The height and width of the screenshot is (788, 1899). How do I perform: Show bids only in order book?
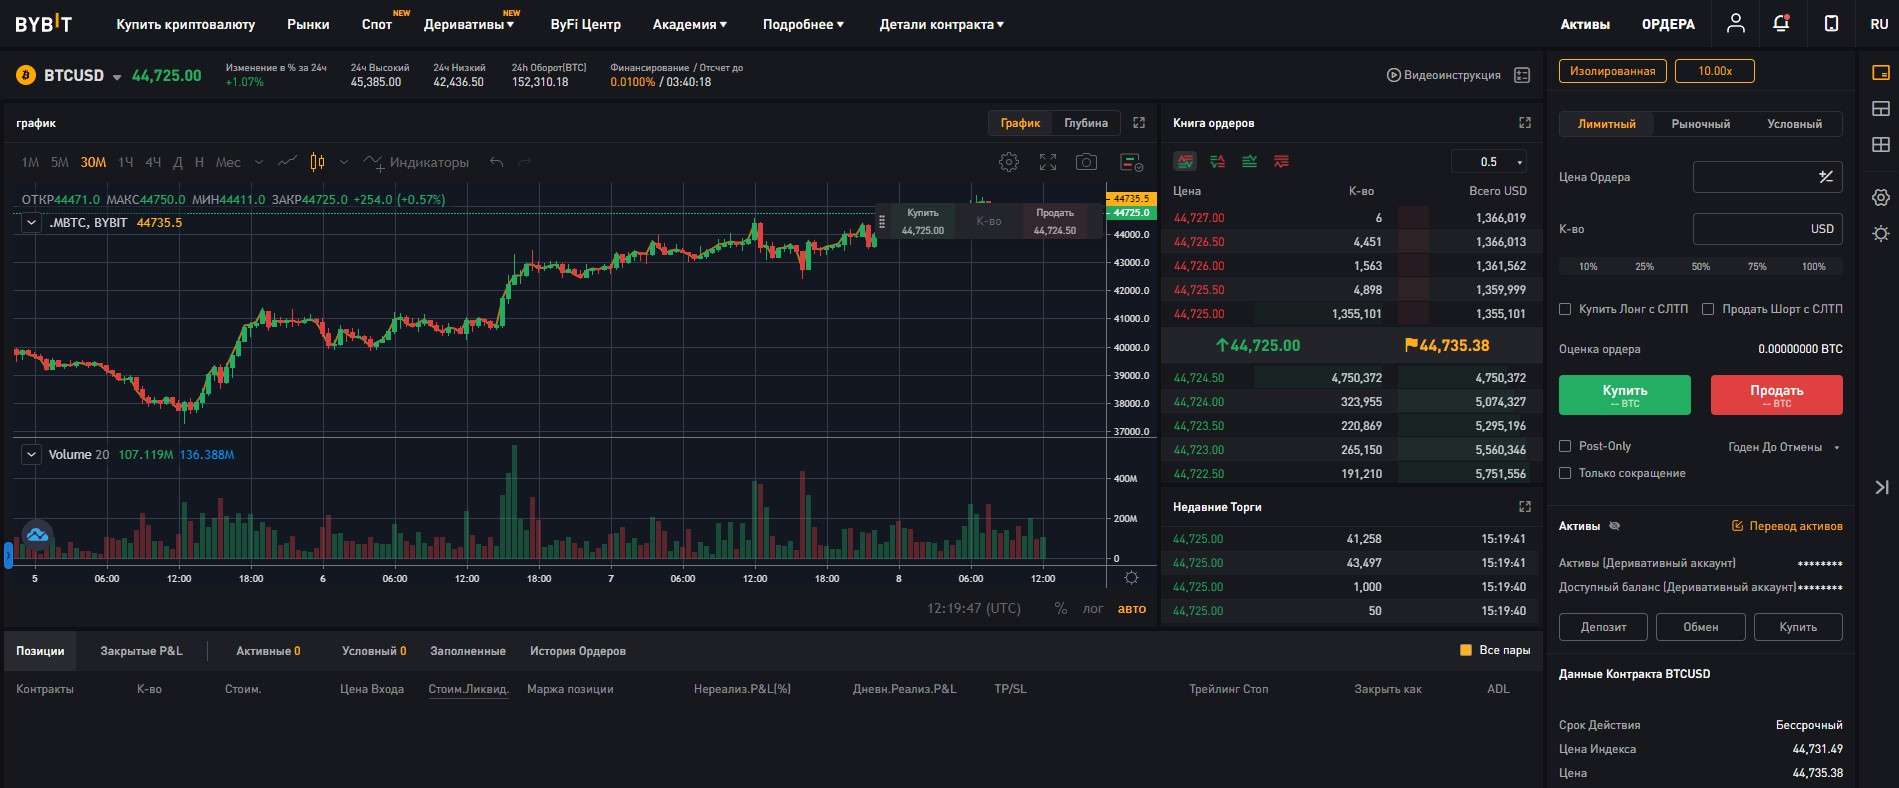click(x=1249, y=161)
